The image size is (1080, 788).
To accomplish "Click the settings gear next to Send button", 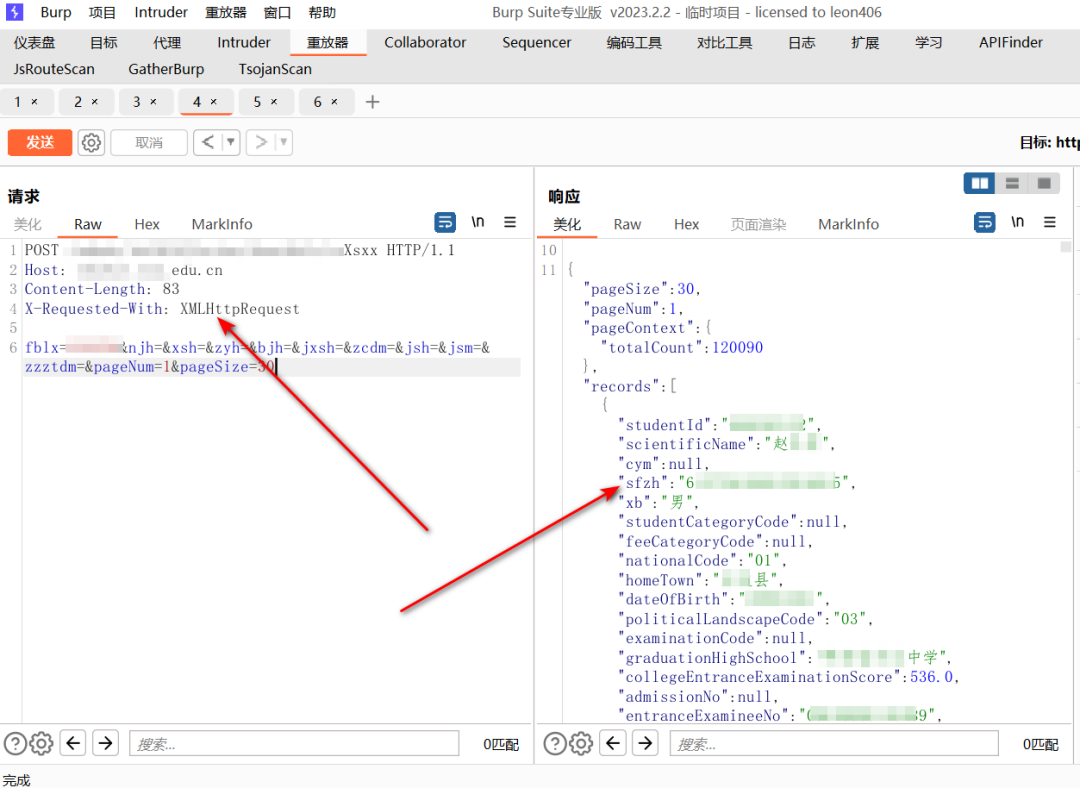I will tap(91, 143).
